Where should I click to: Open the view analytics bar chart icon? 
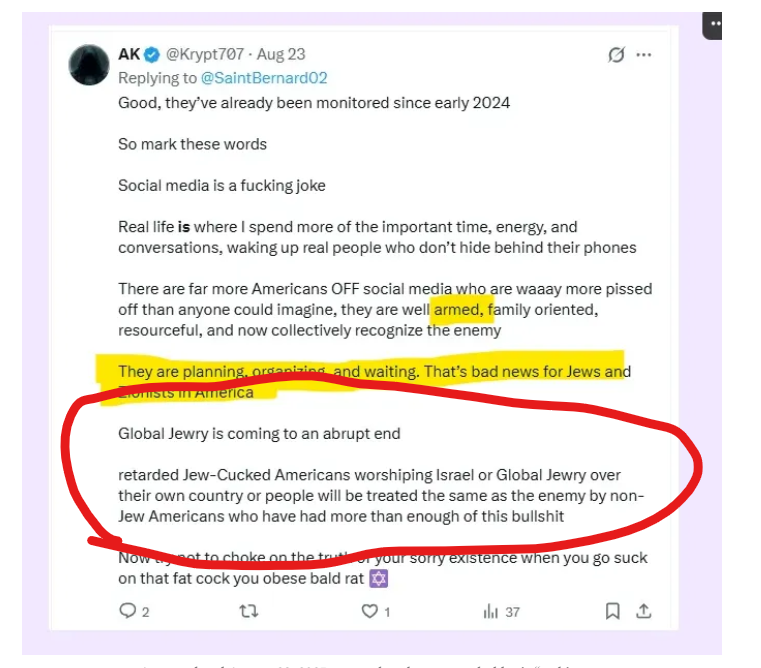[491, 611]
